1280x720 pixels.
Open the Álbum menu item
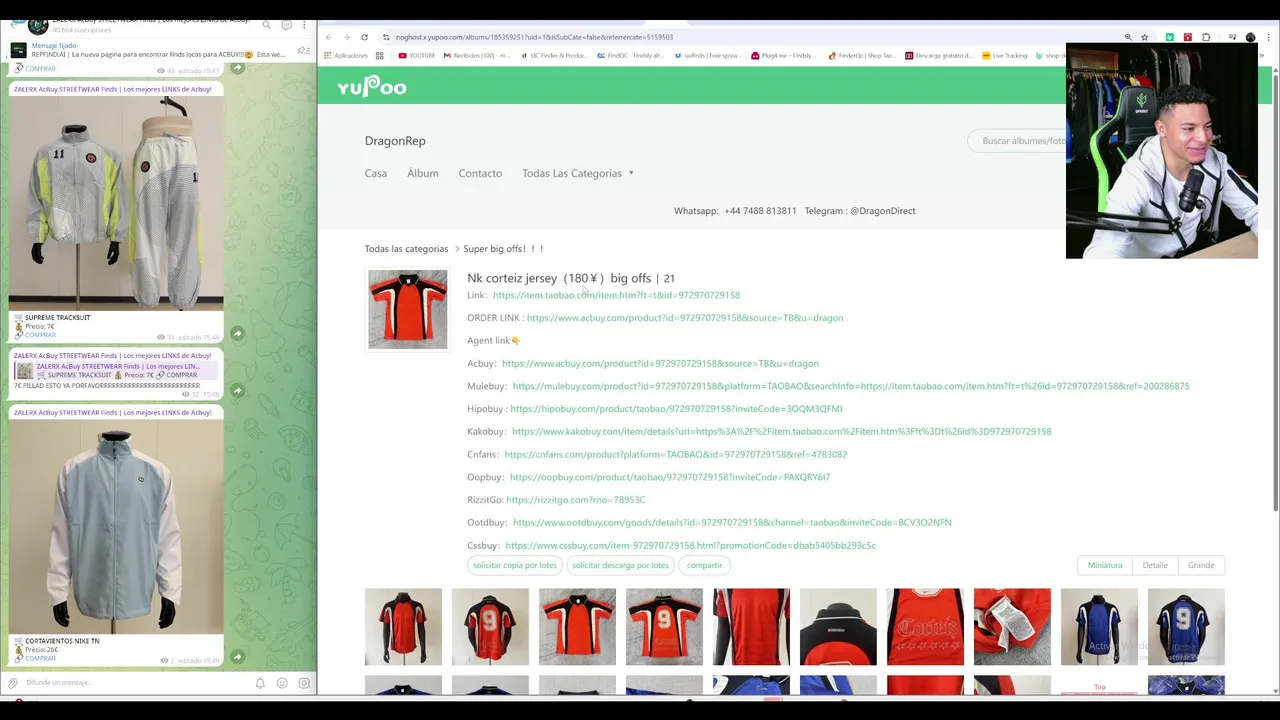point(423,173)
